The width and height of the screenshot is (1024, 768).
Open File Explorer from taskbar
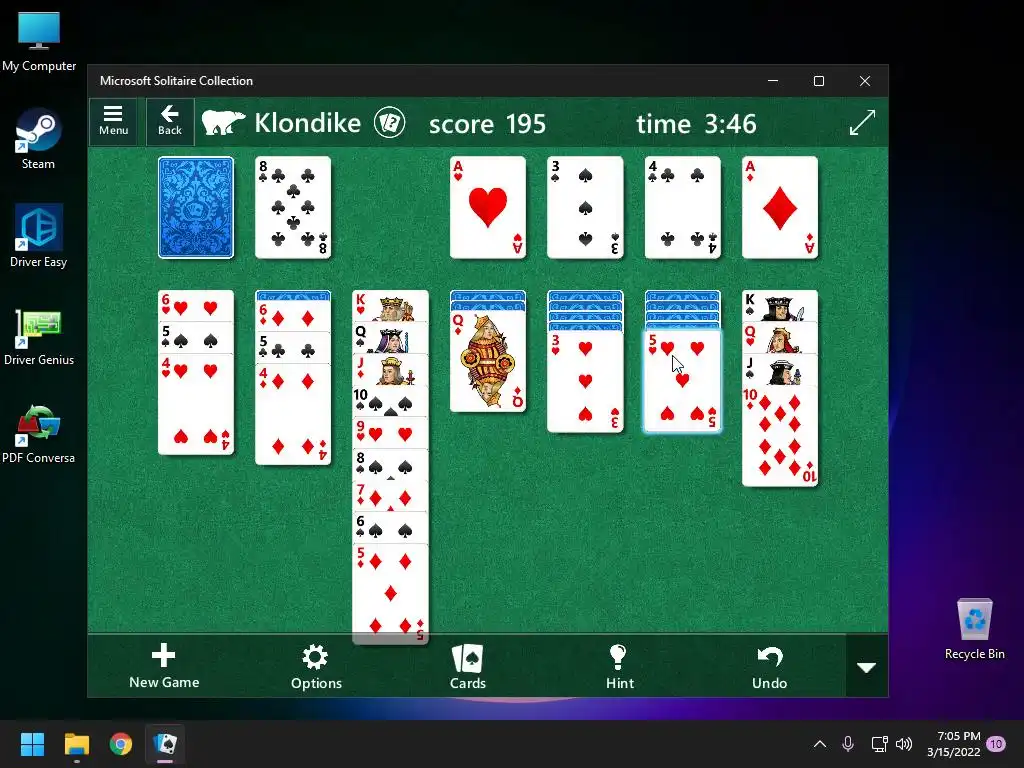pos(76,744)
